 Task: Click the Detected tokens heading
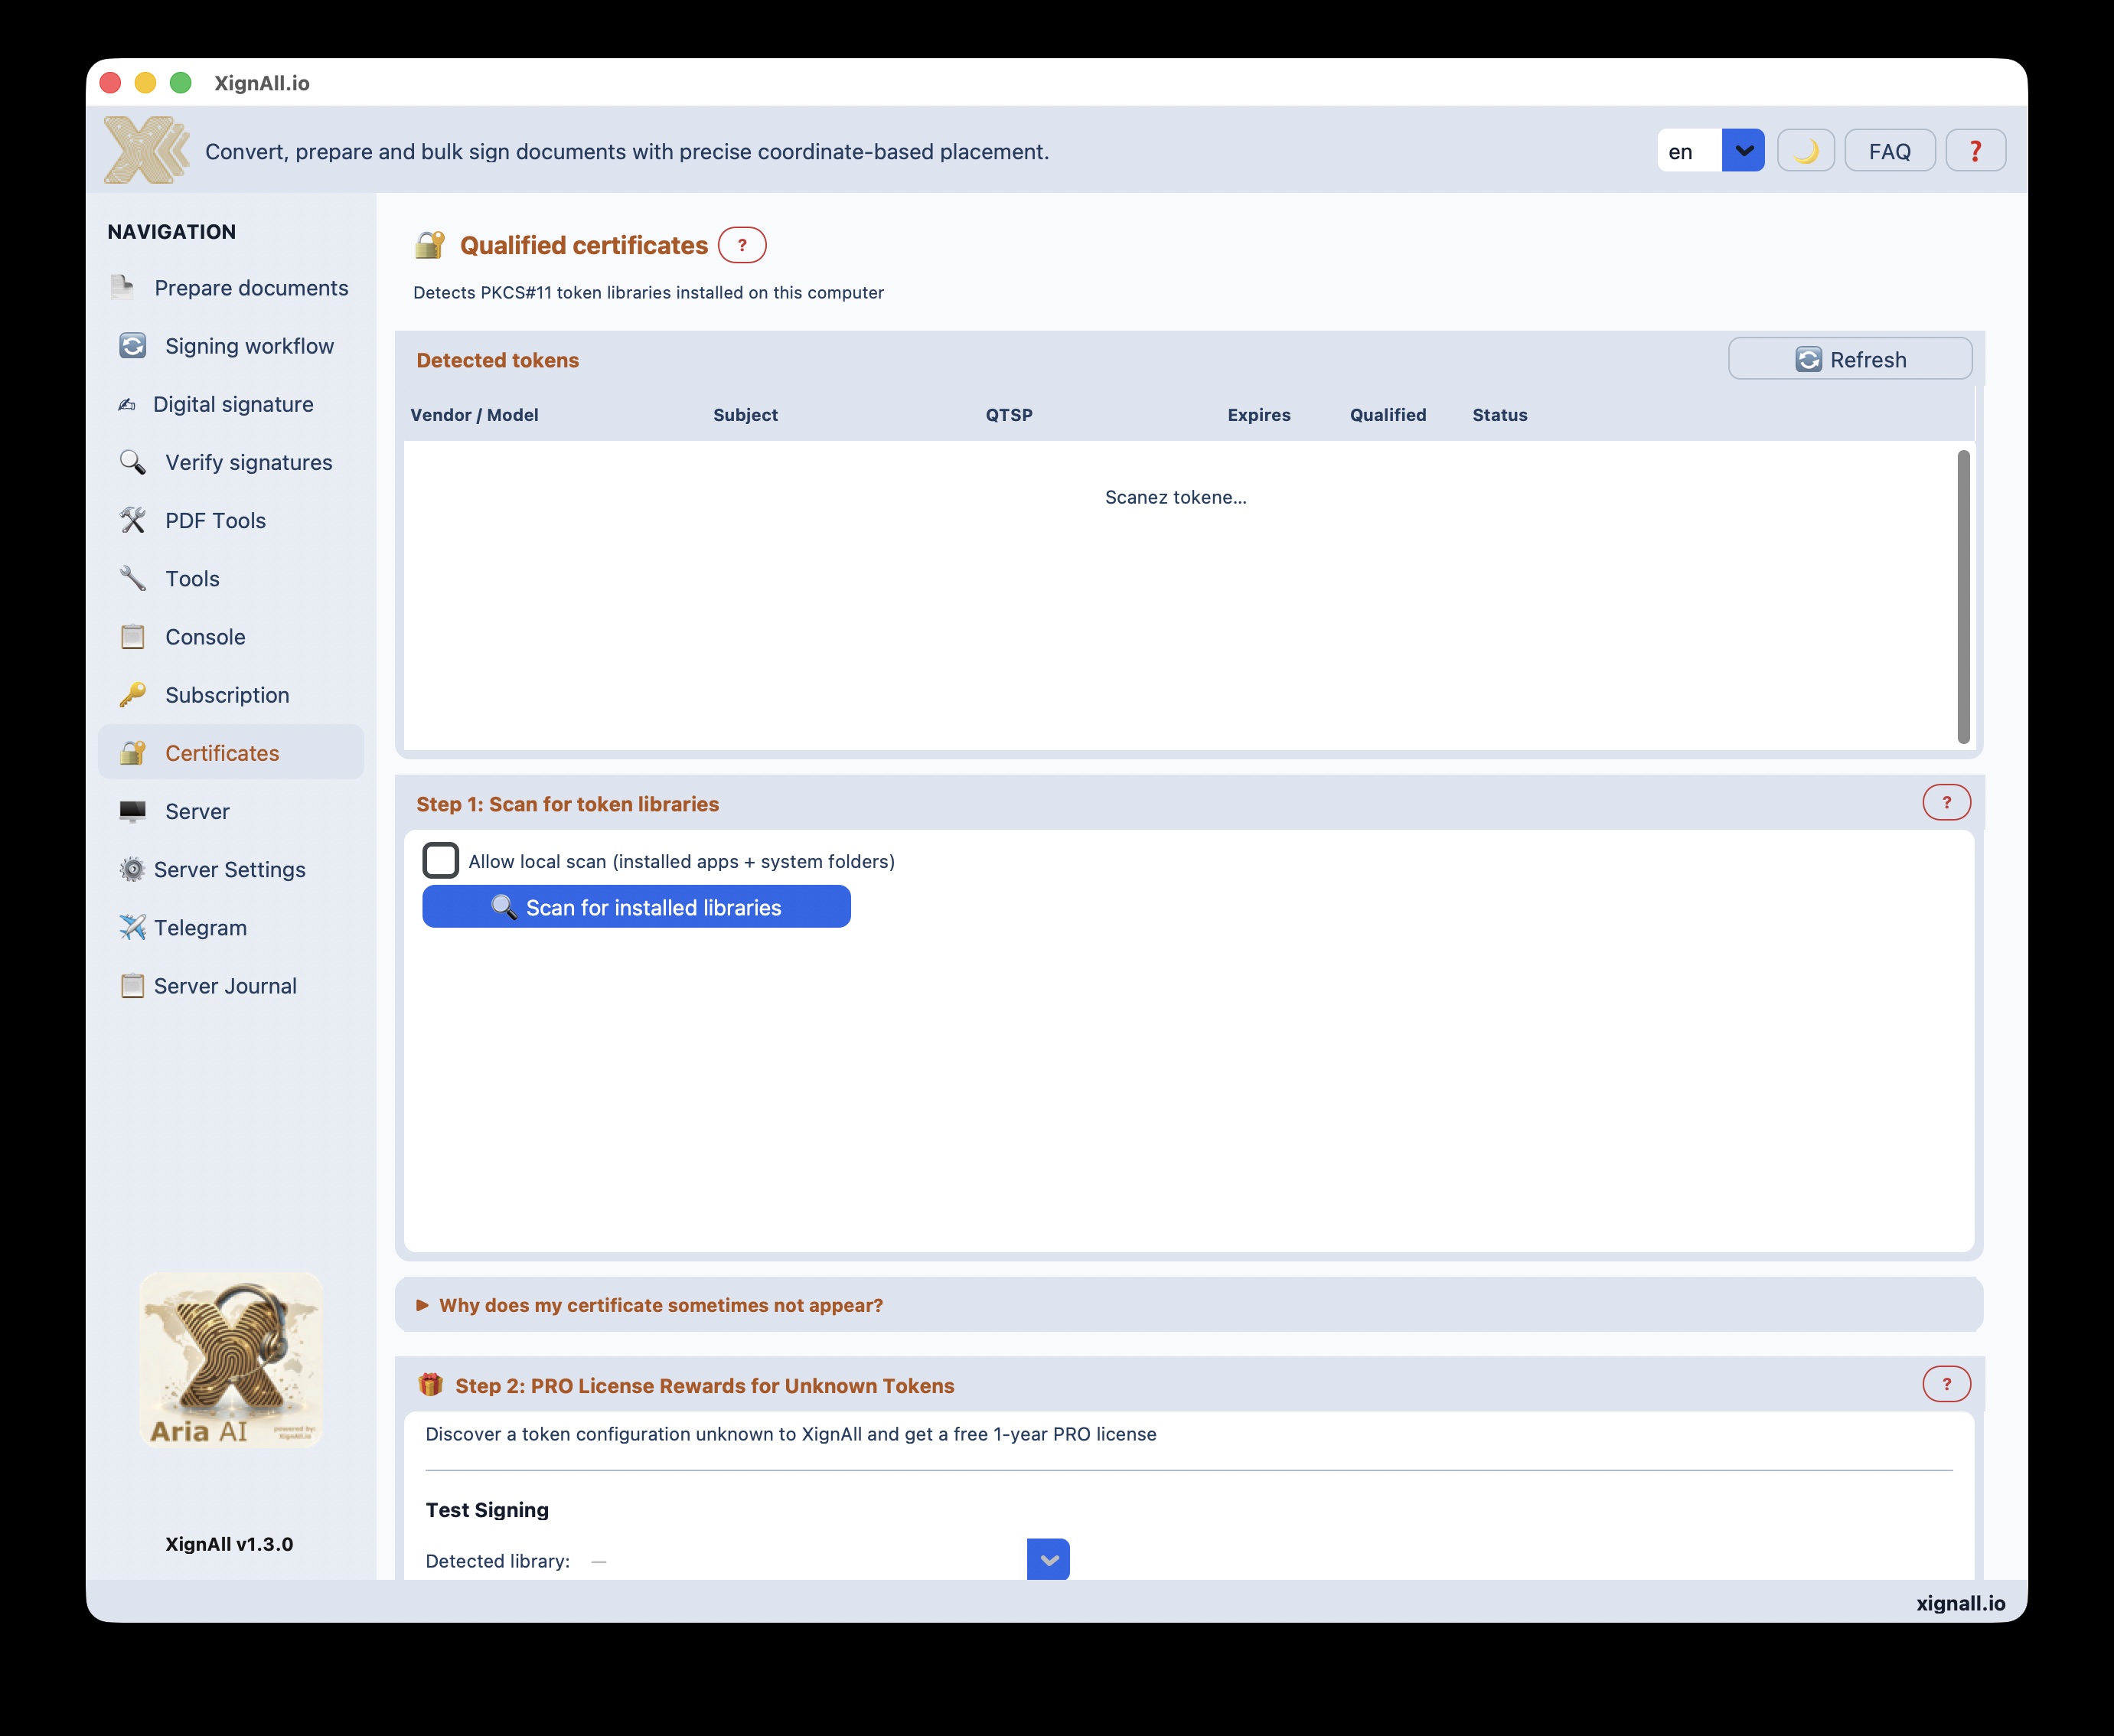coord(498,360)
